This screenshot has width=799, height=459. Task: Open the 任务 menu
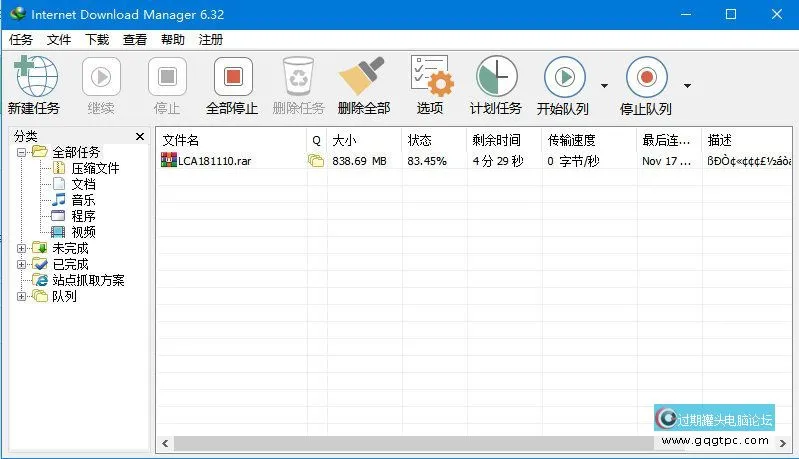pos(21,40)
